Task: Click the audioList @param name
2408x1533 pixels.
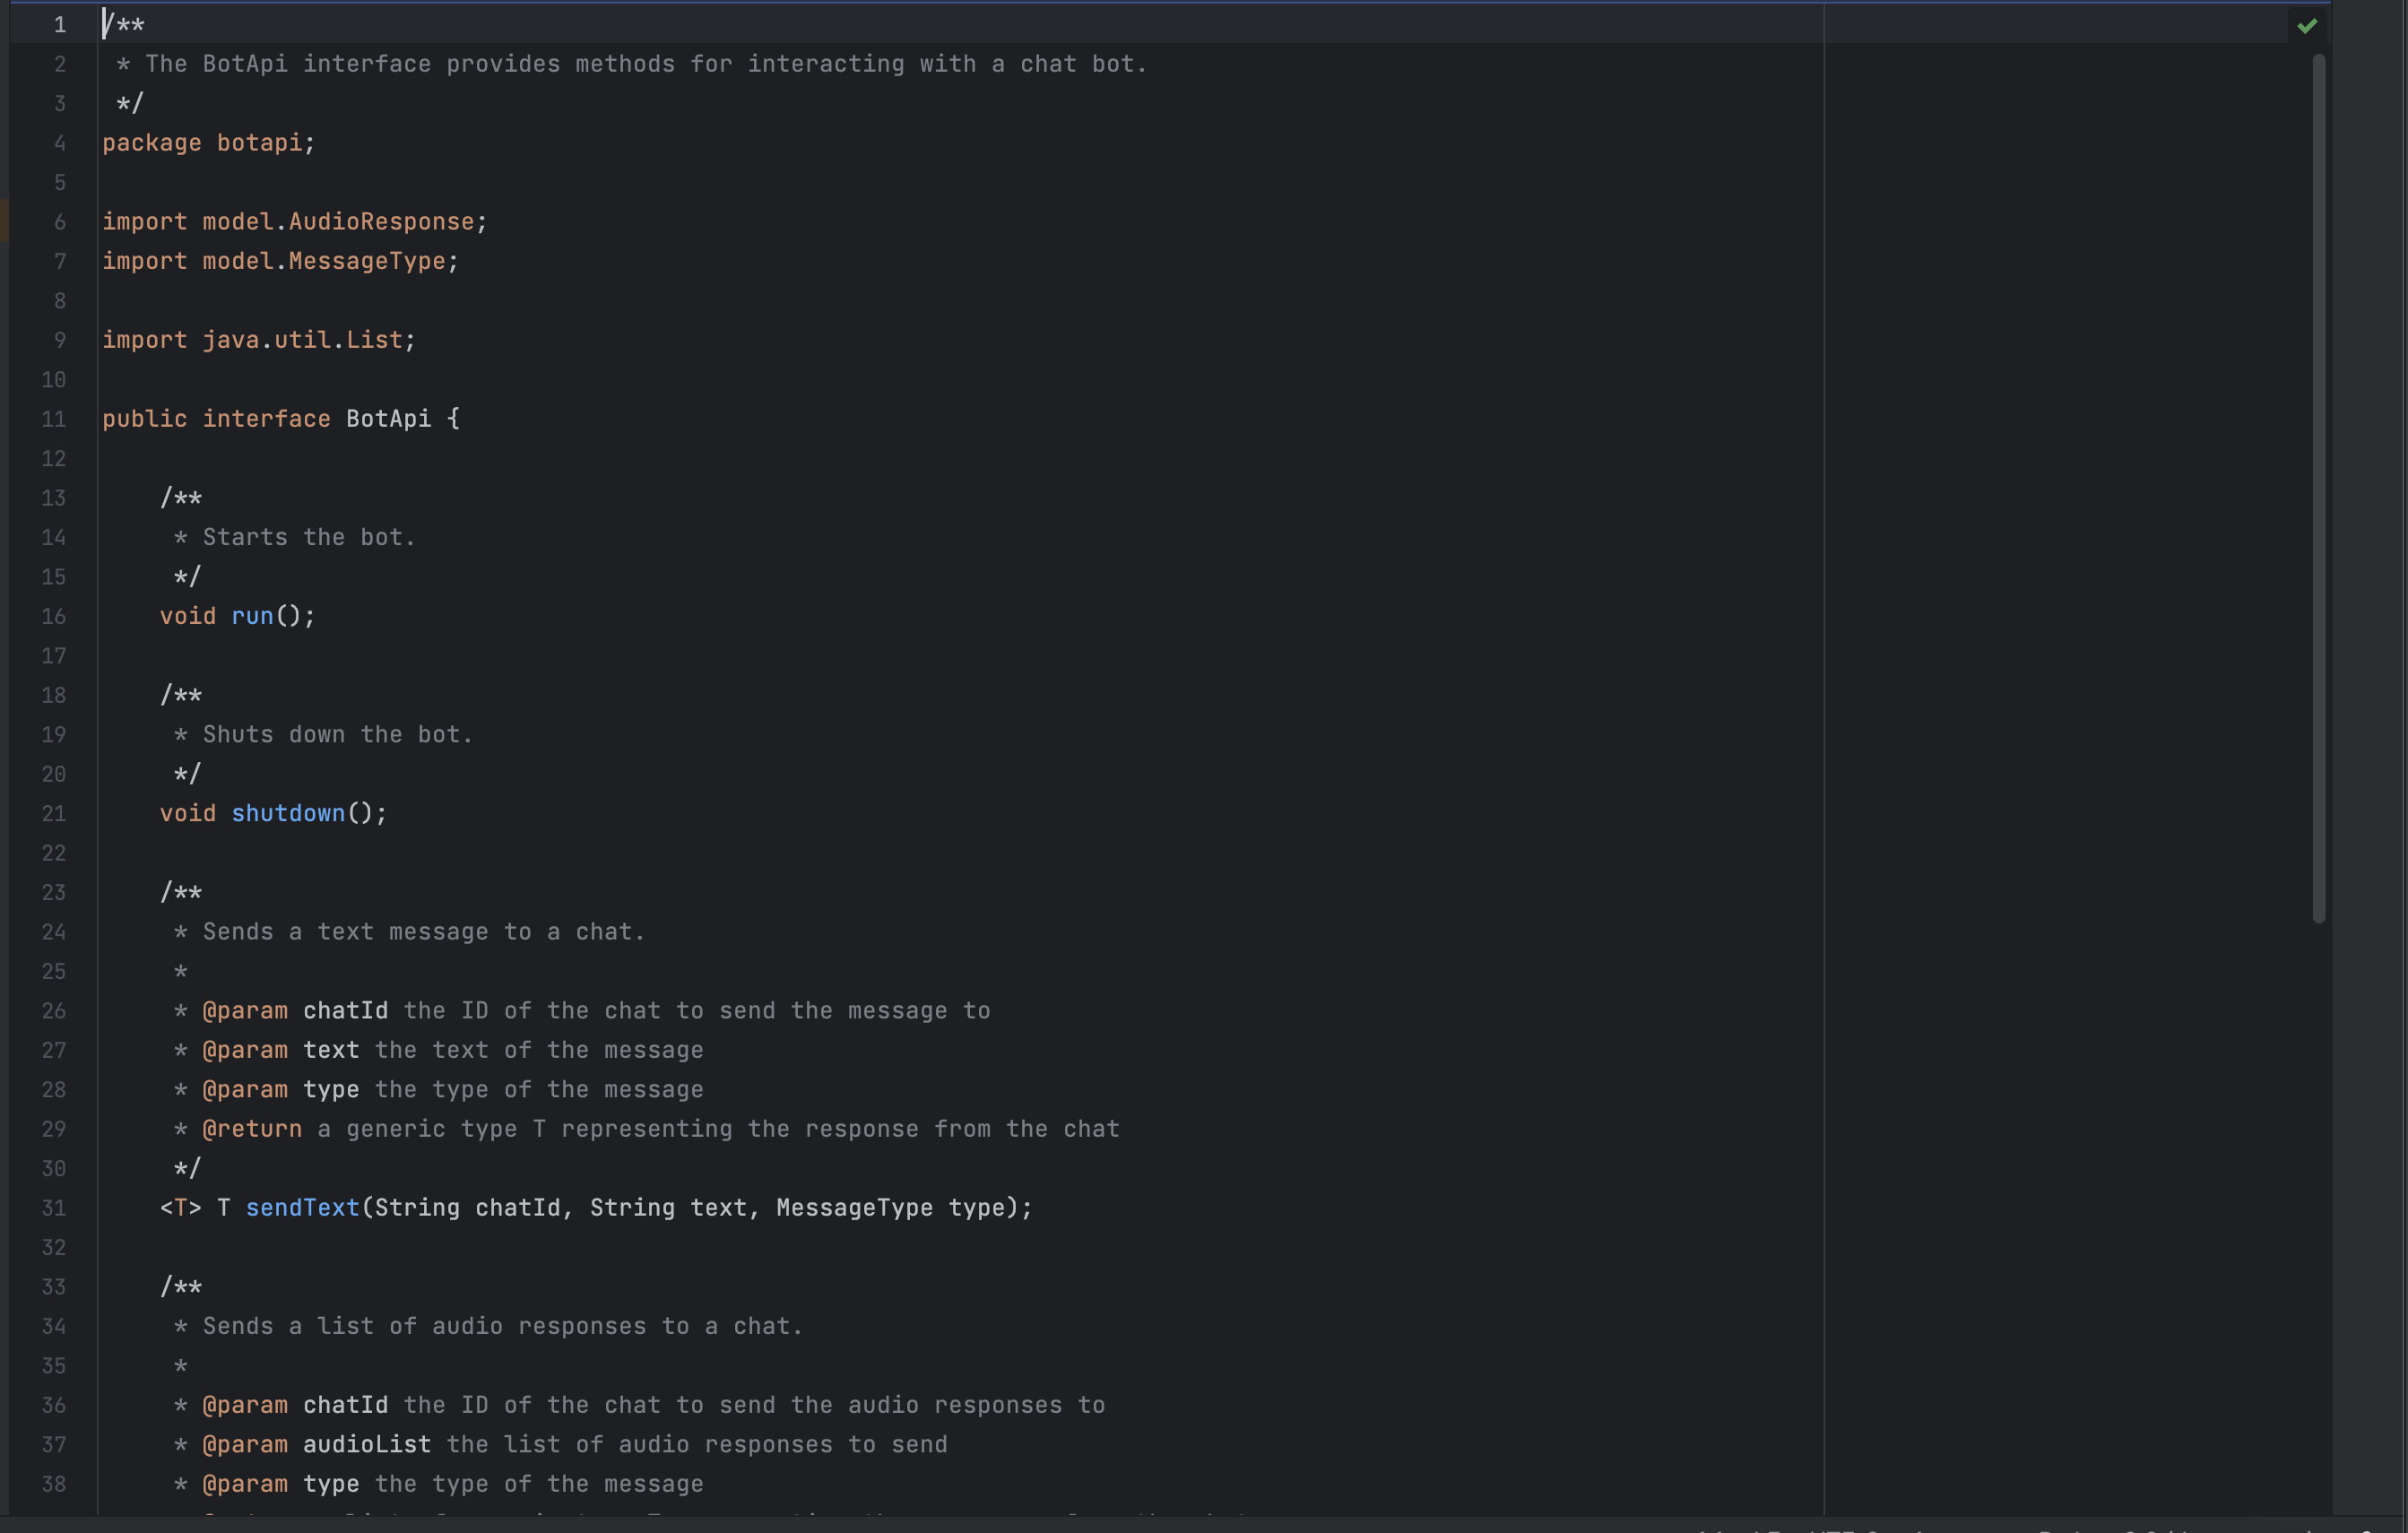Action: (367, 1444)
